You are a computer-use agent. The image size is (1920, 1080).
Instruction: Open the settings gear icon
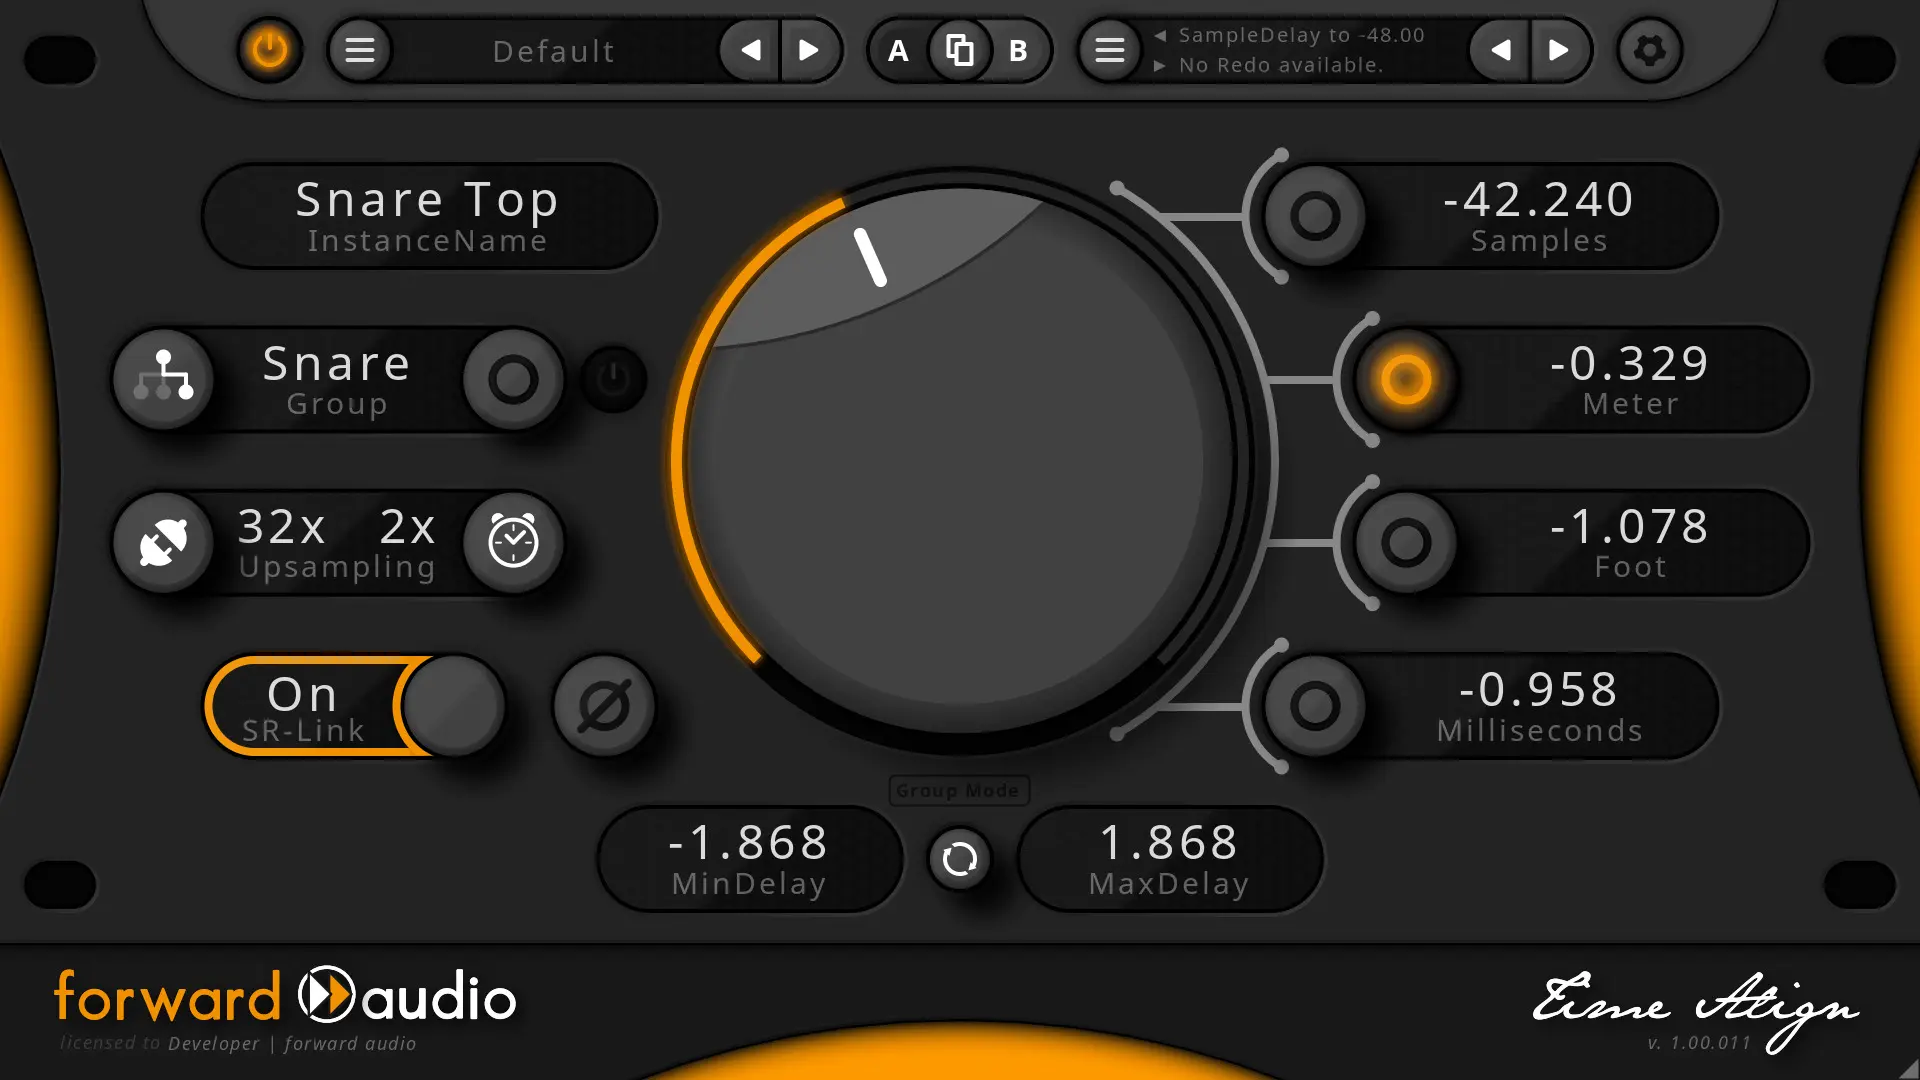(x=1649, y=50)
